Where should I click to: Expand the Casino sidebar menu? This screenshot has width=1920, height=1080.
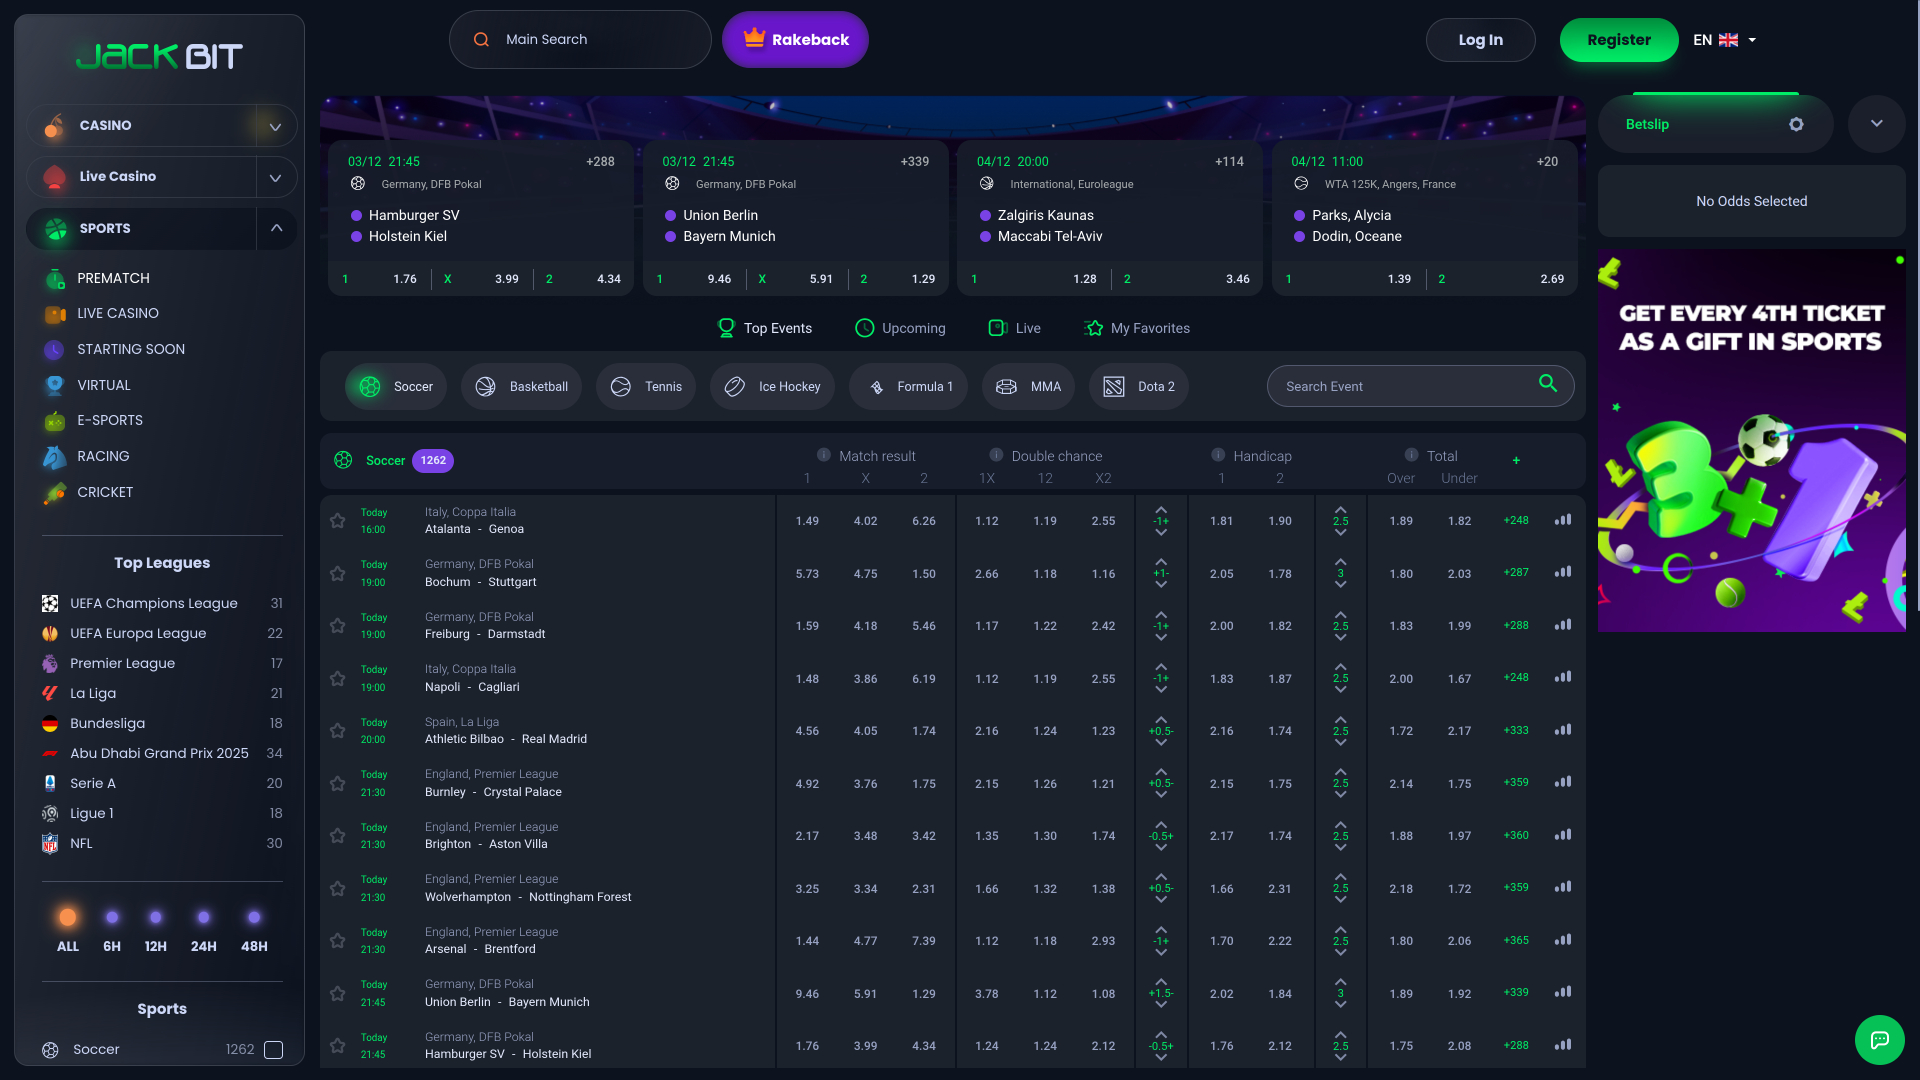pos(276,126)
